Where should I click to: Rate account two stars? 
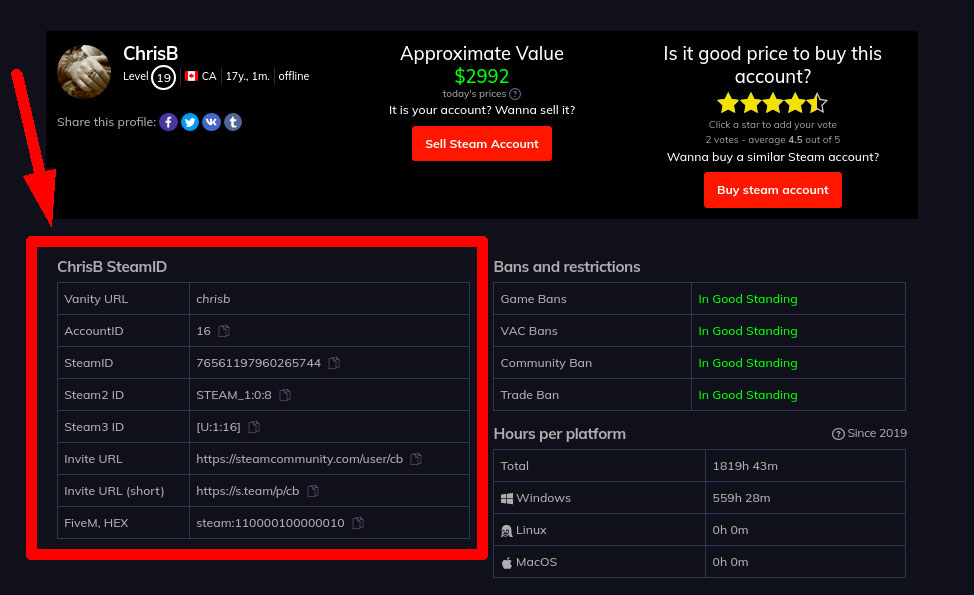750,103
